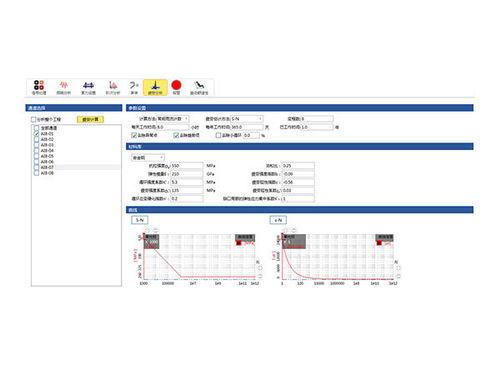
Task: Select the red waveform analysis icon
Action: click(63, 87)
